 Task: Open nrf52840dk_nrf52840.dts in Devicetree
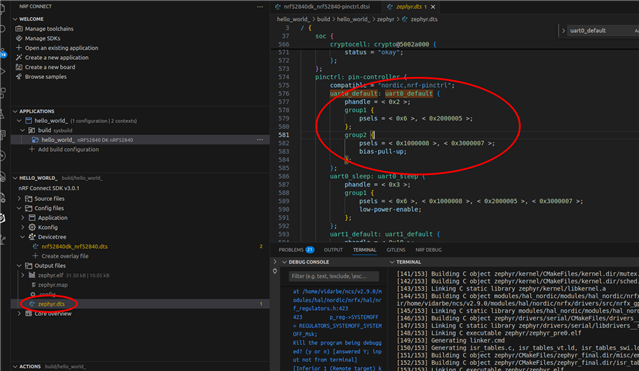(x=75, y=246)
